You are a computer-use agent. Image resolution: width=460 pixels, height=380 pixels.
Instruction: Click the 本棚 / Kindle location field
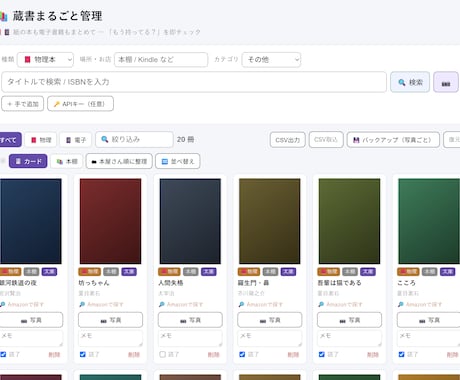pos(161,60)
